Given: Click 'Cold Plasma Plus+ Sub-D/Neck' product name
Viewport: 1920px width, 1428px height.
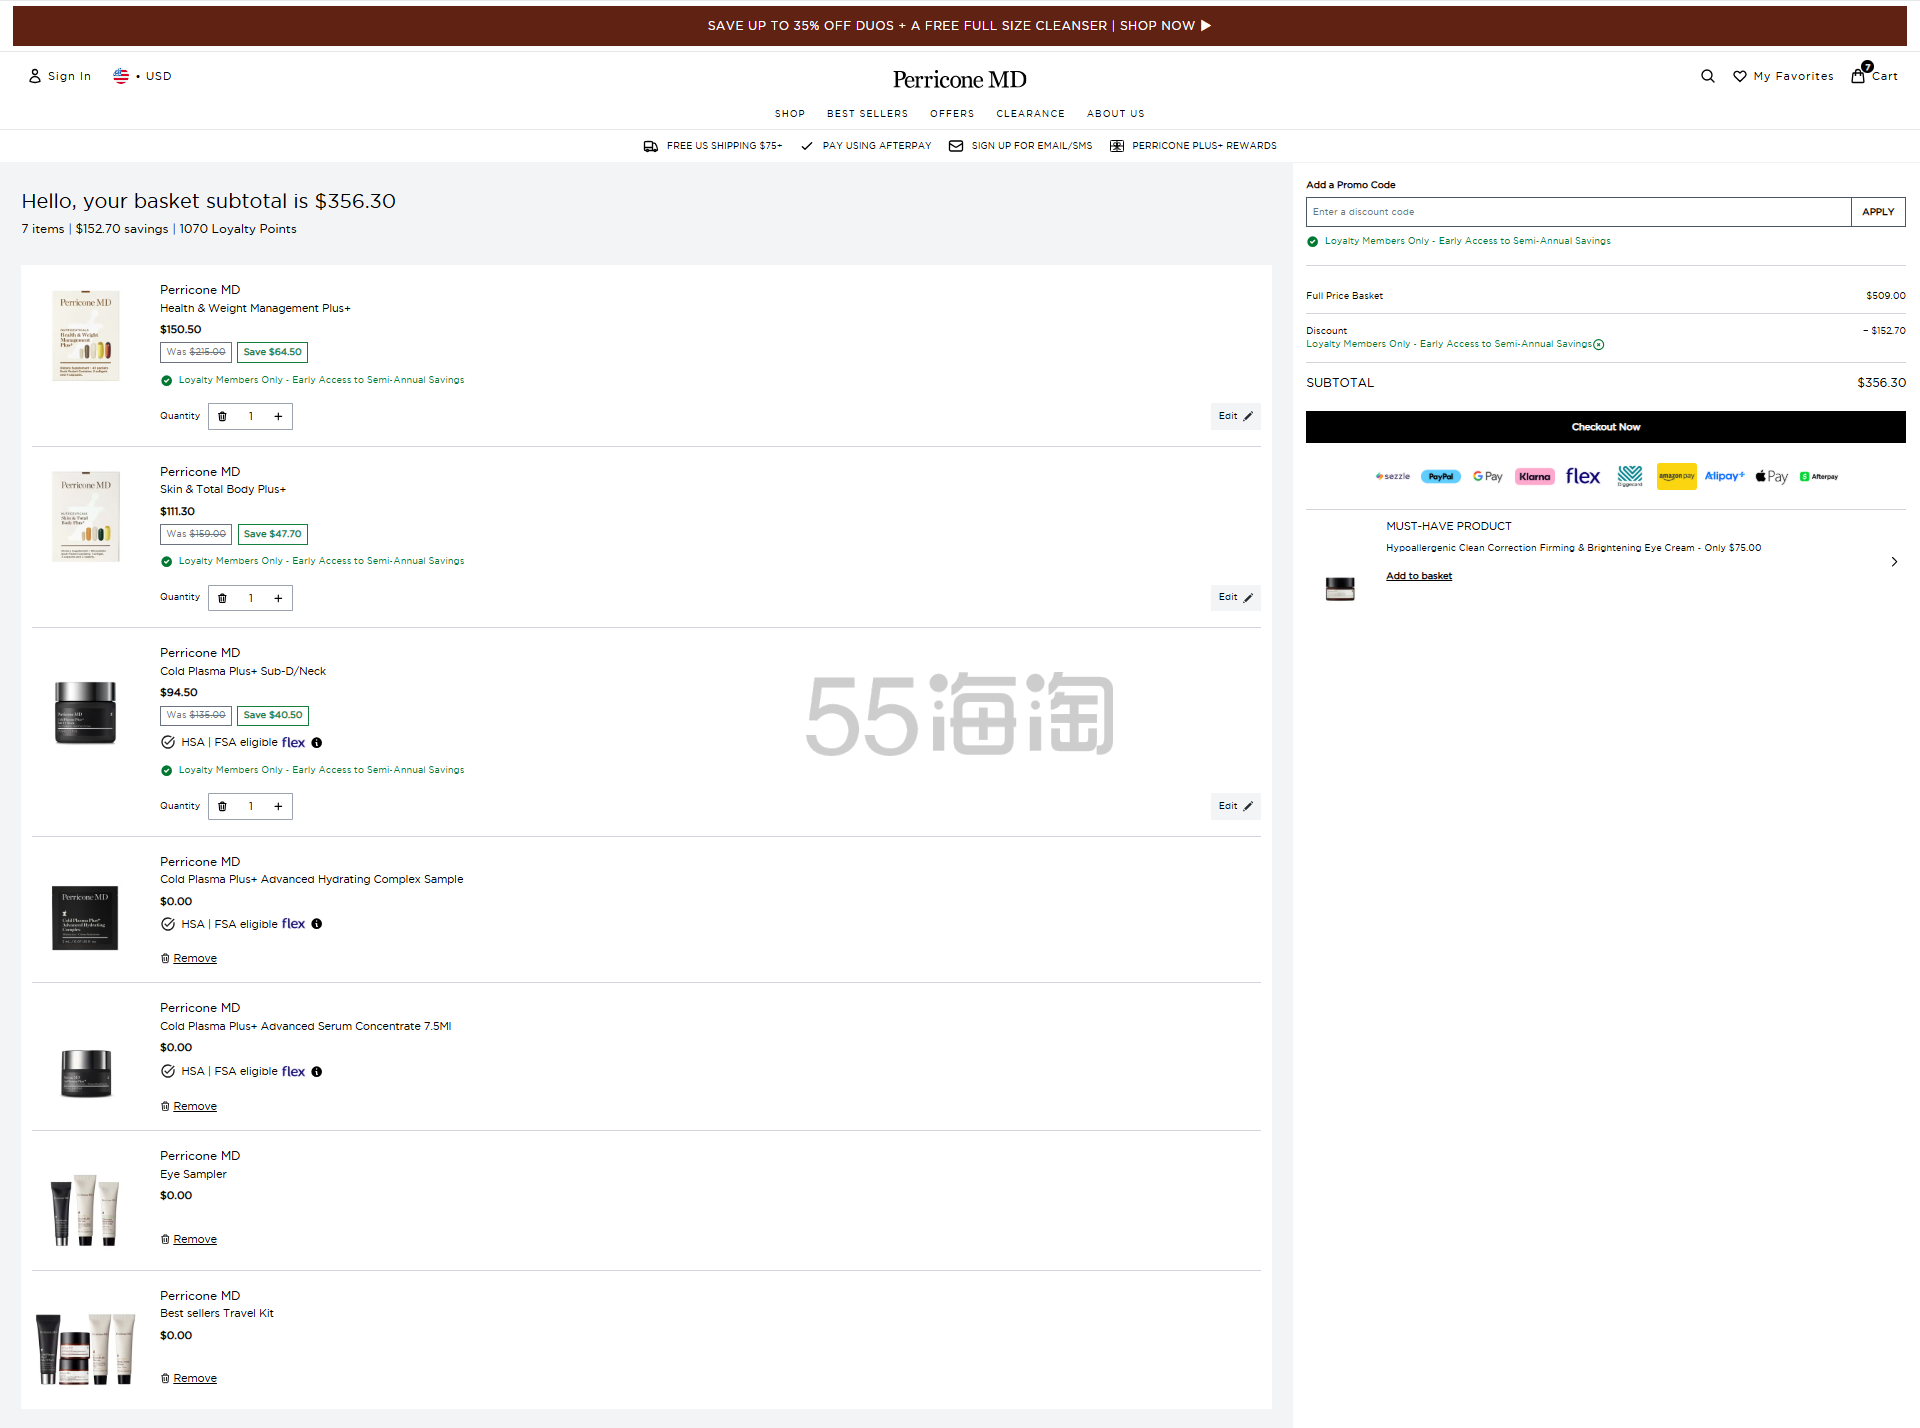Looking at the screenshot, I should coord(243,671).
